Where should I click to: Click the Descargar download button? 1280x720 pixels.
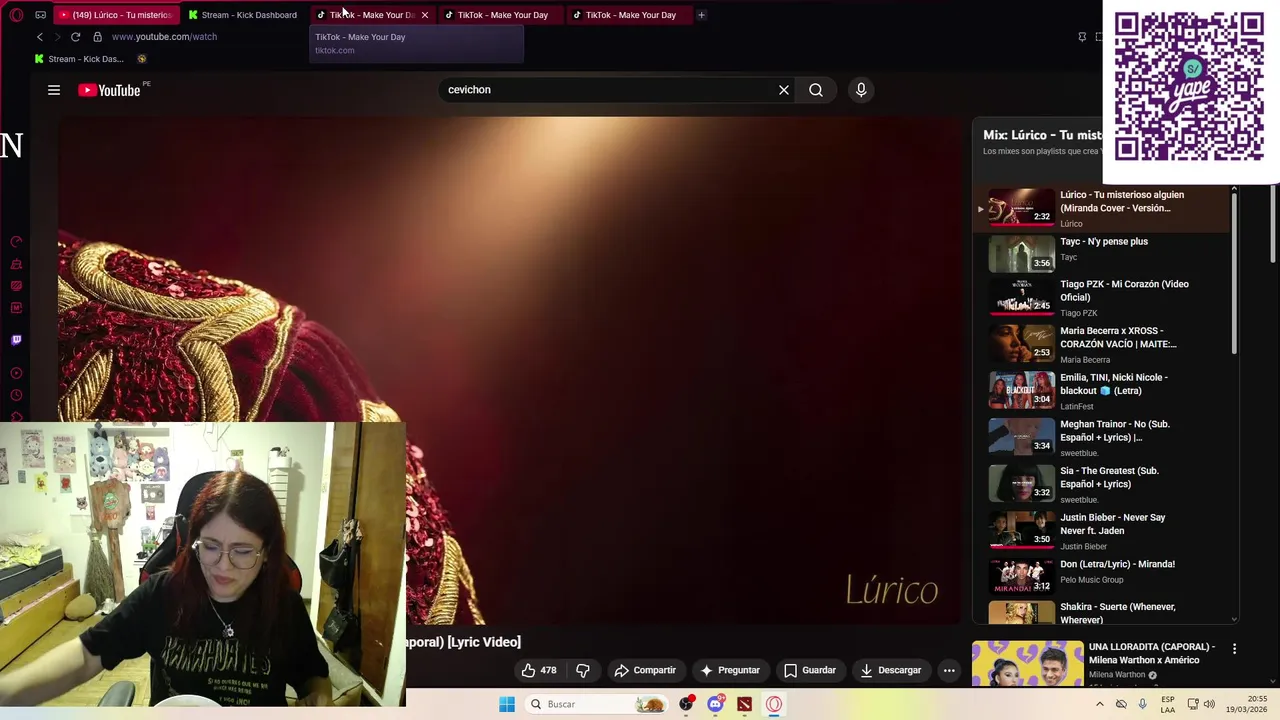[890, 670]
